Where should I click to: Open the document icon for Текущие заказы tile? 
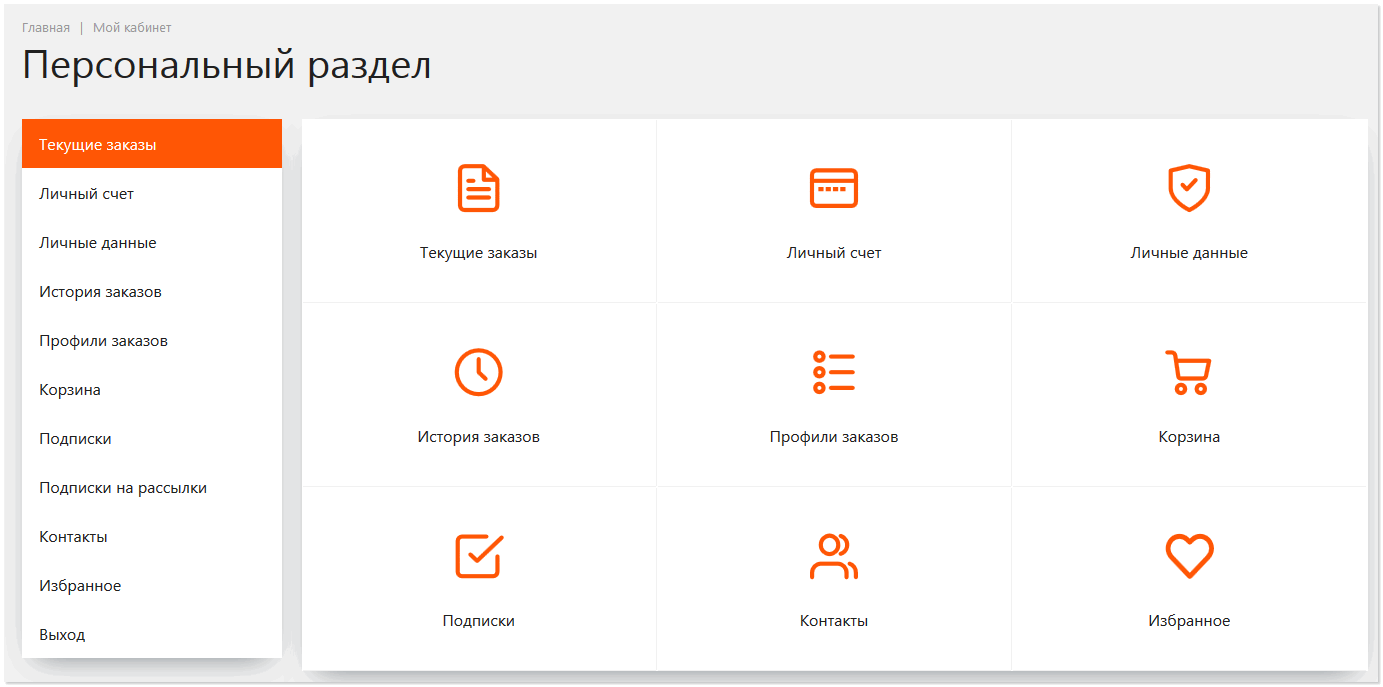pos(478,188)
